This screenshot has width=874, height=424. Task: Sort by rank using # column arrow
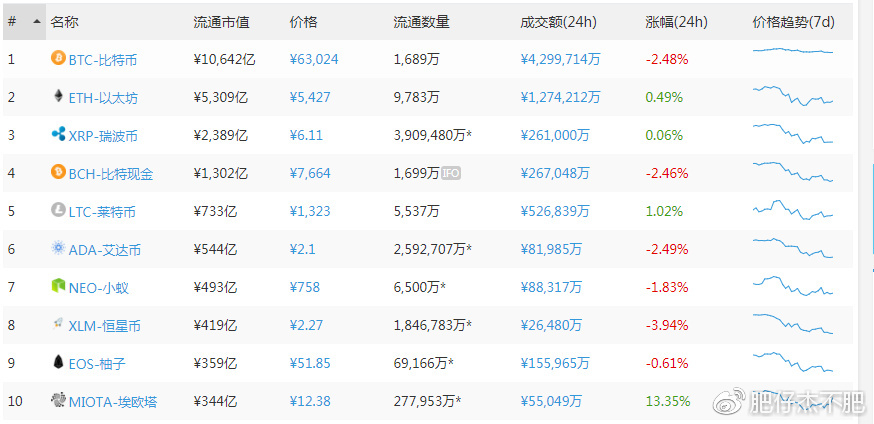coord(37,22)
